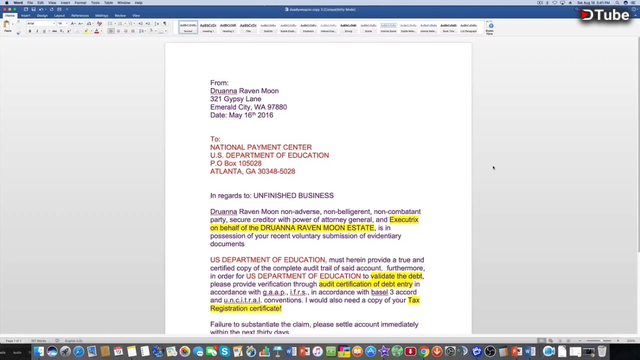The width and height of the screenshot is (640, 360).
Task: Click the Undo arrow icon
Action: (x=41, y=9)
